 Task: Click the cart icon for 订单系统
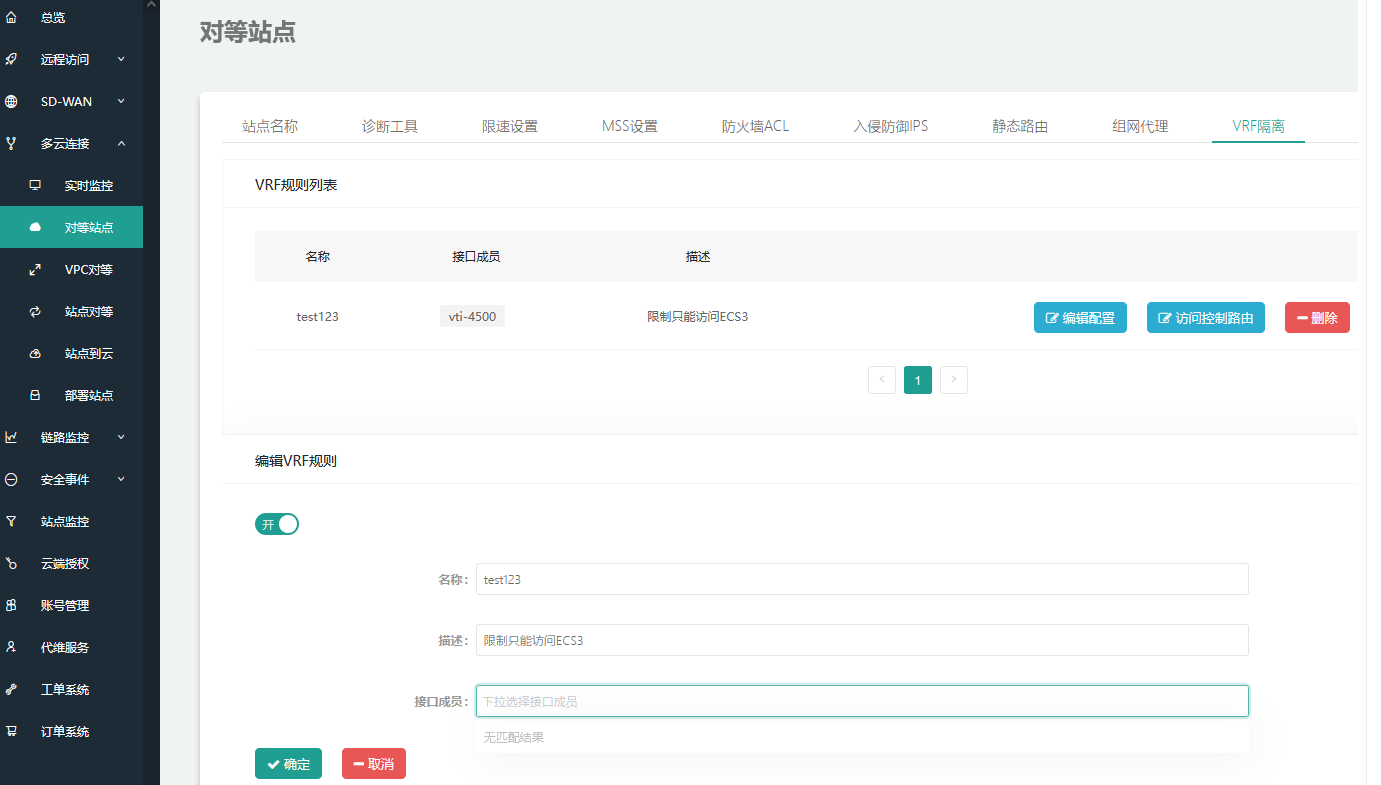click(x=11, y=731)
